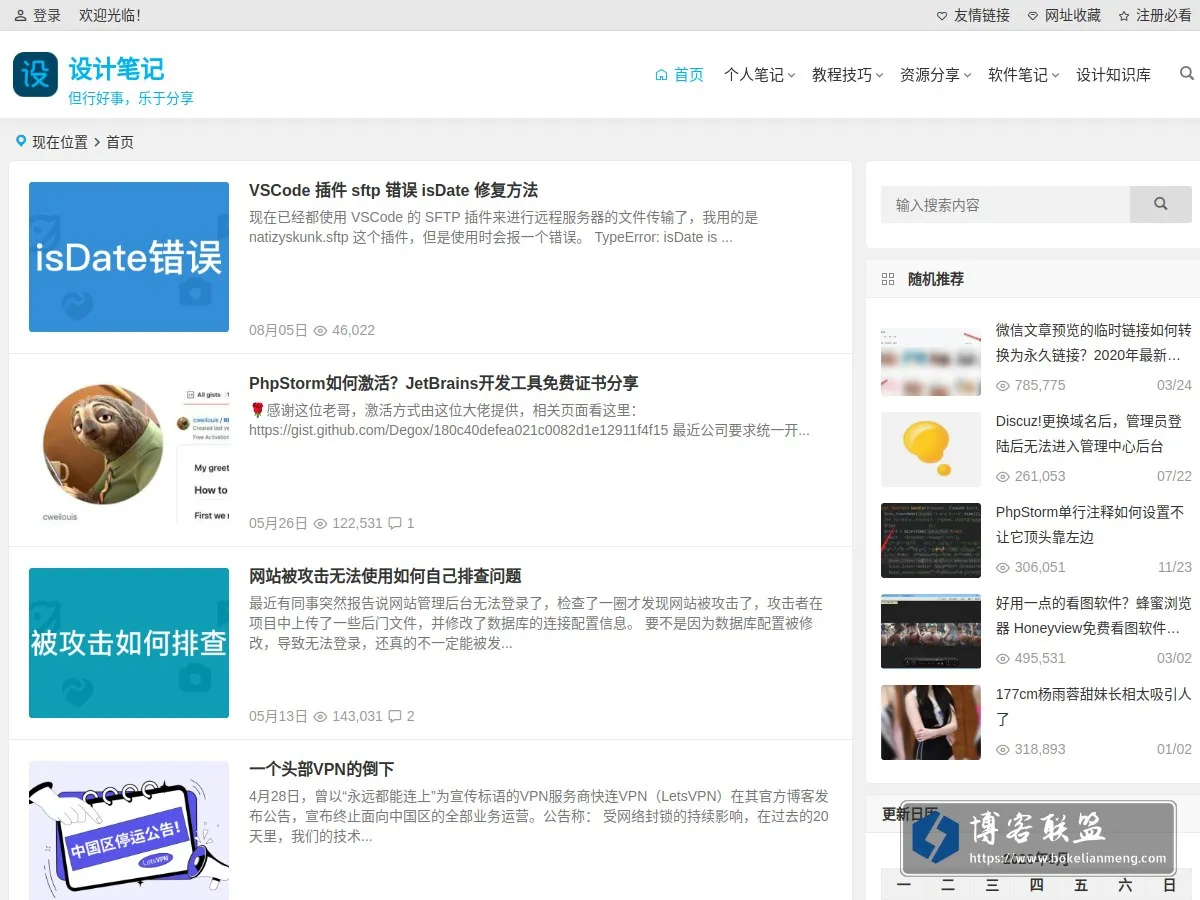Image resolution: width=1200 pixels, height=900 pixels.
Task: Expand the 资源分享 dropdown chevron
Action: [967, 76]
